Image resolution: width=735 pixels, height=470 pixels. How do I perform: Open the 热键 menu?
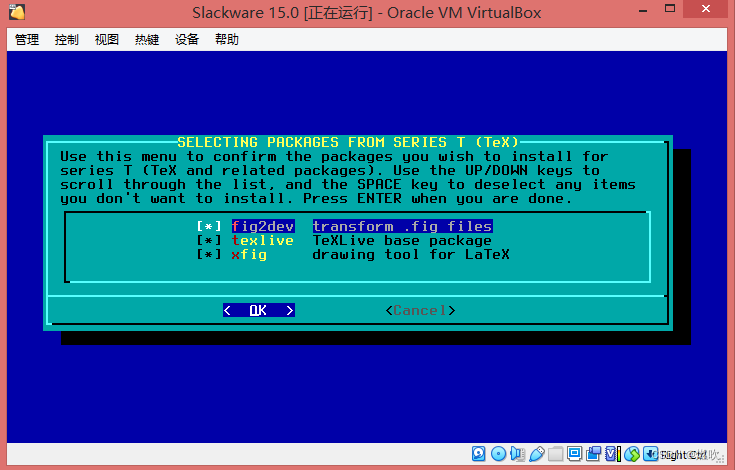[x=147, y=39]
